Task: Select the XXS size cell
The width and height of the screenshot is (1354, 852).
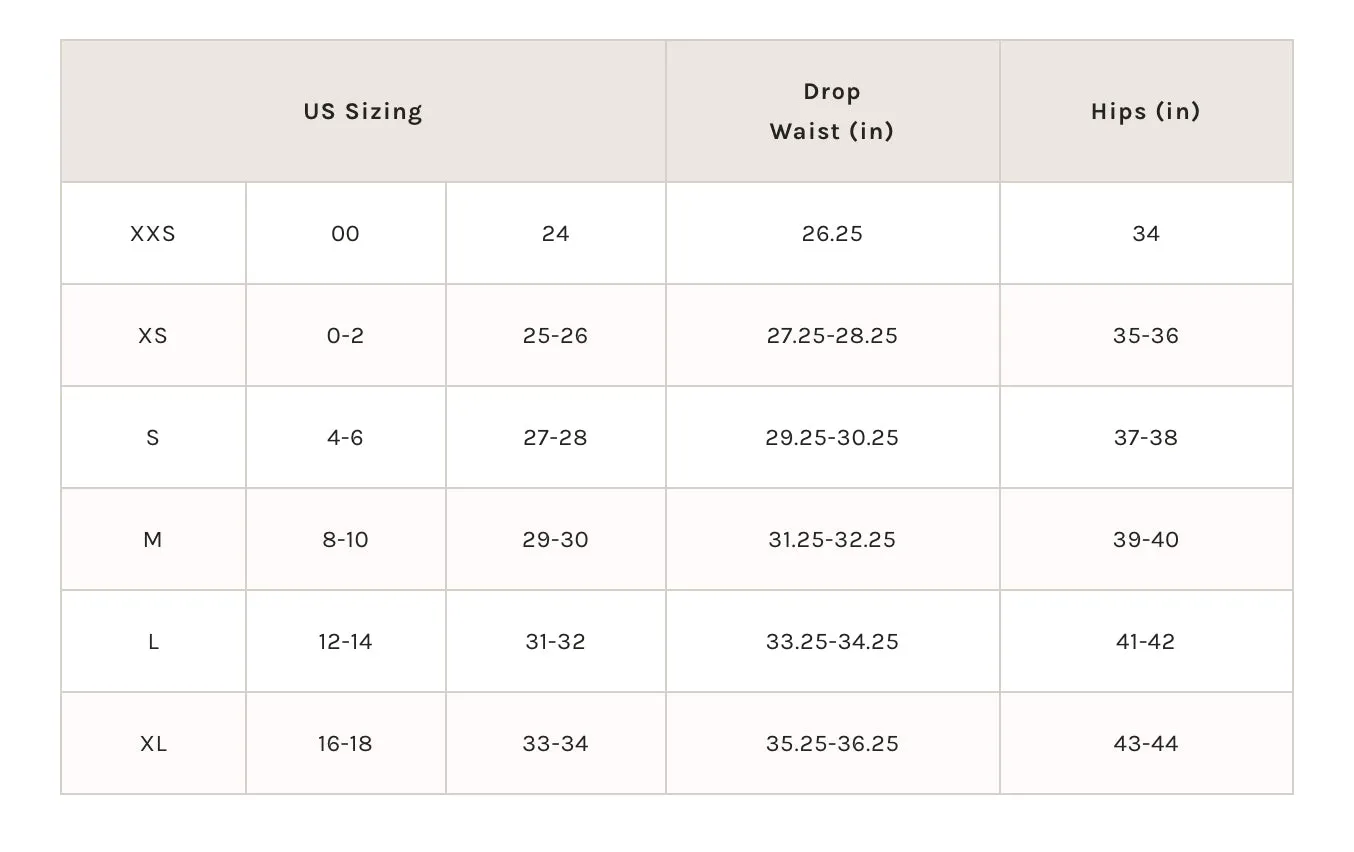Action: pos(153,234)
